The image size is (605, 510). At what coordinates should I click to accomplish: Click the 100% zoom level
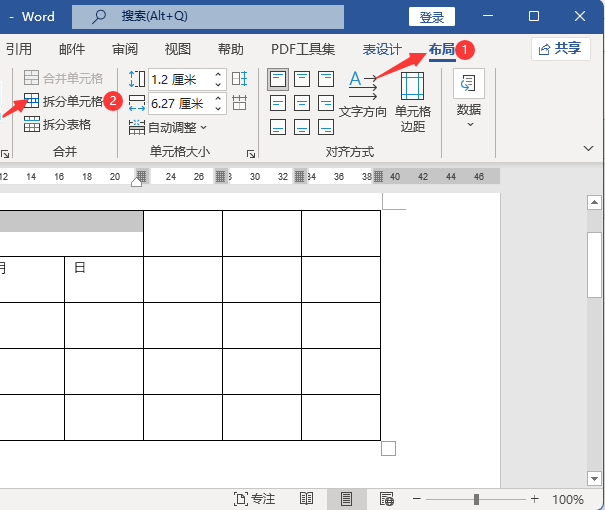(568, 499)
